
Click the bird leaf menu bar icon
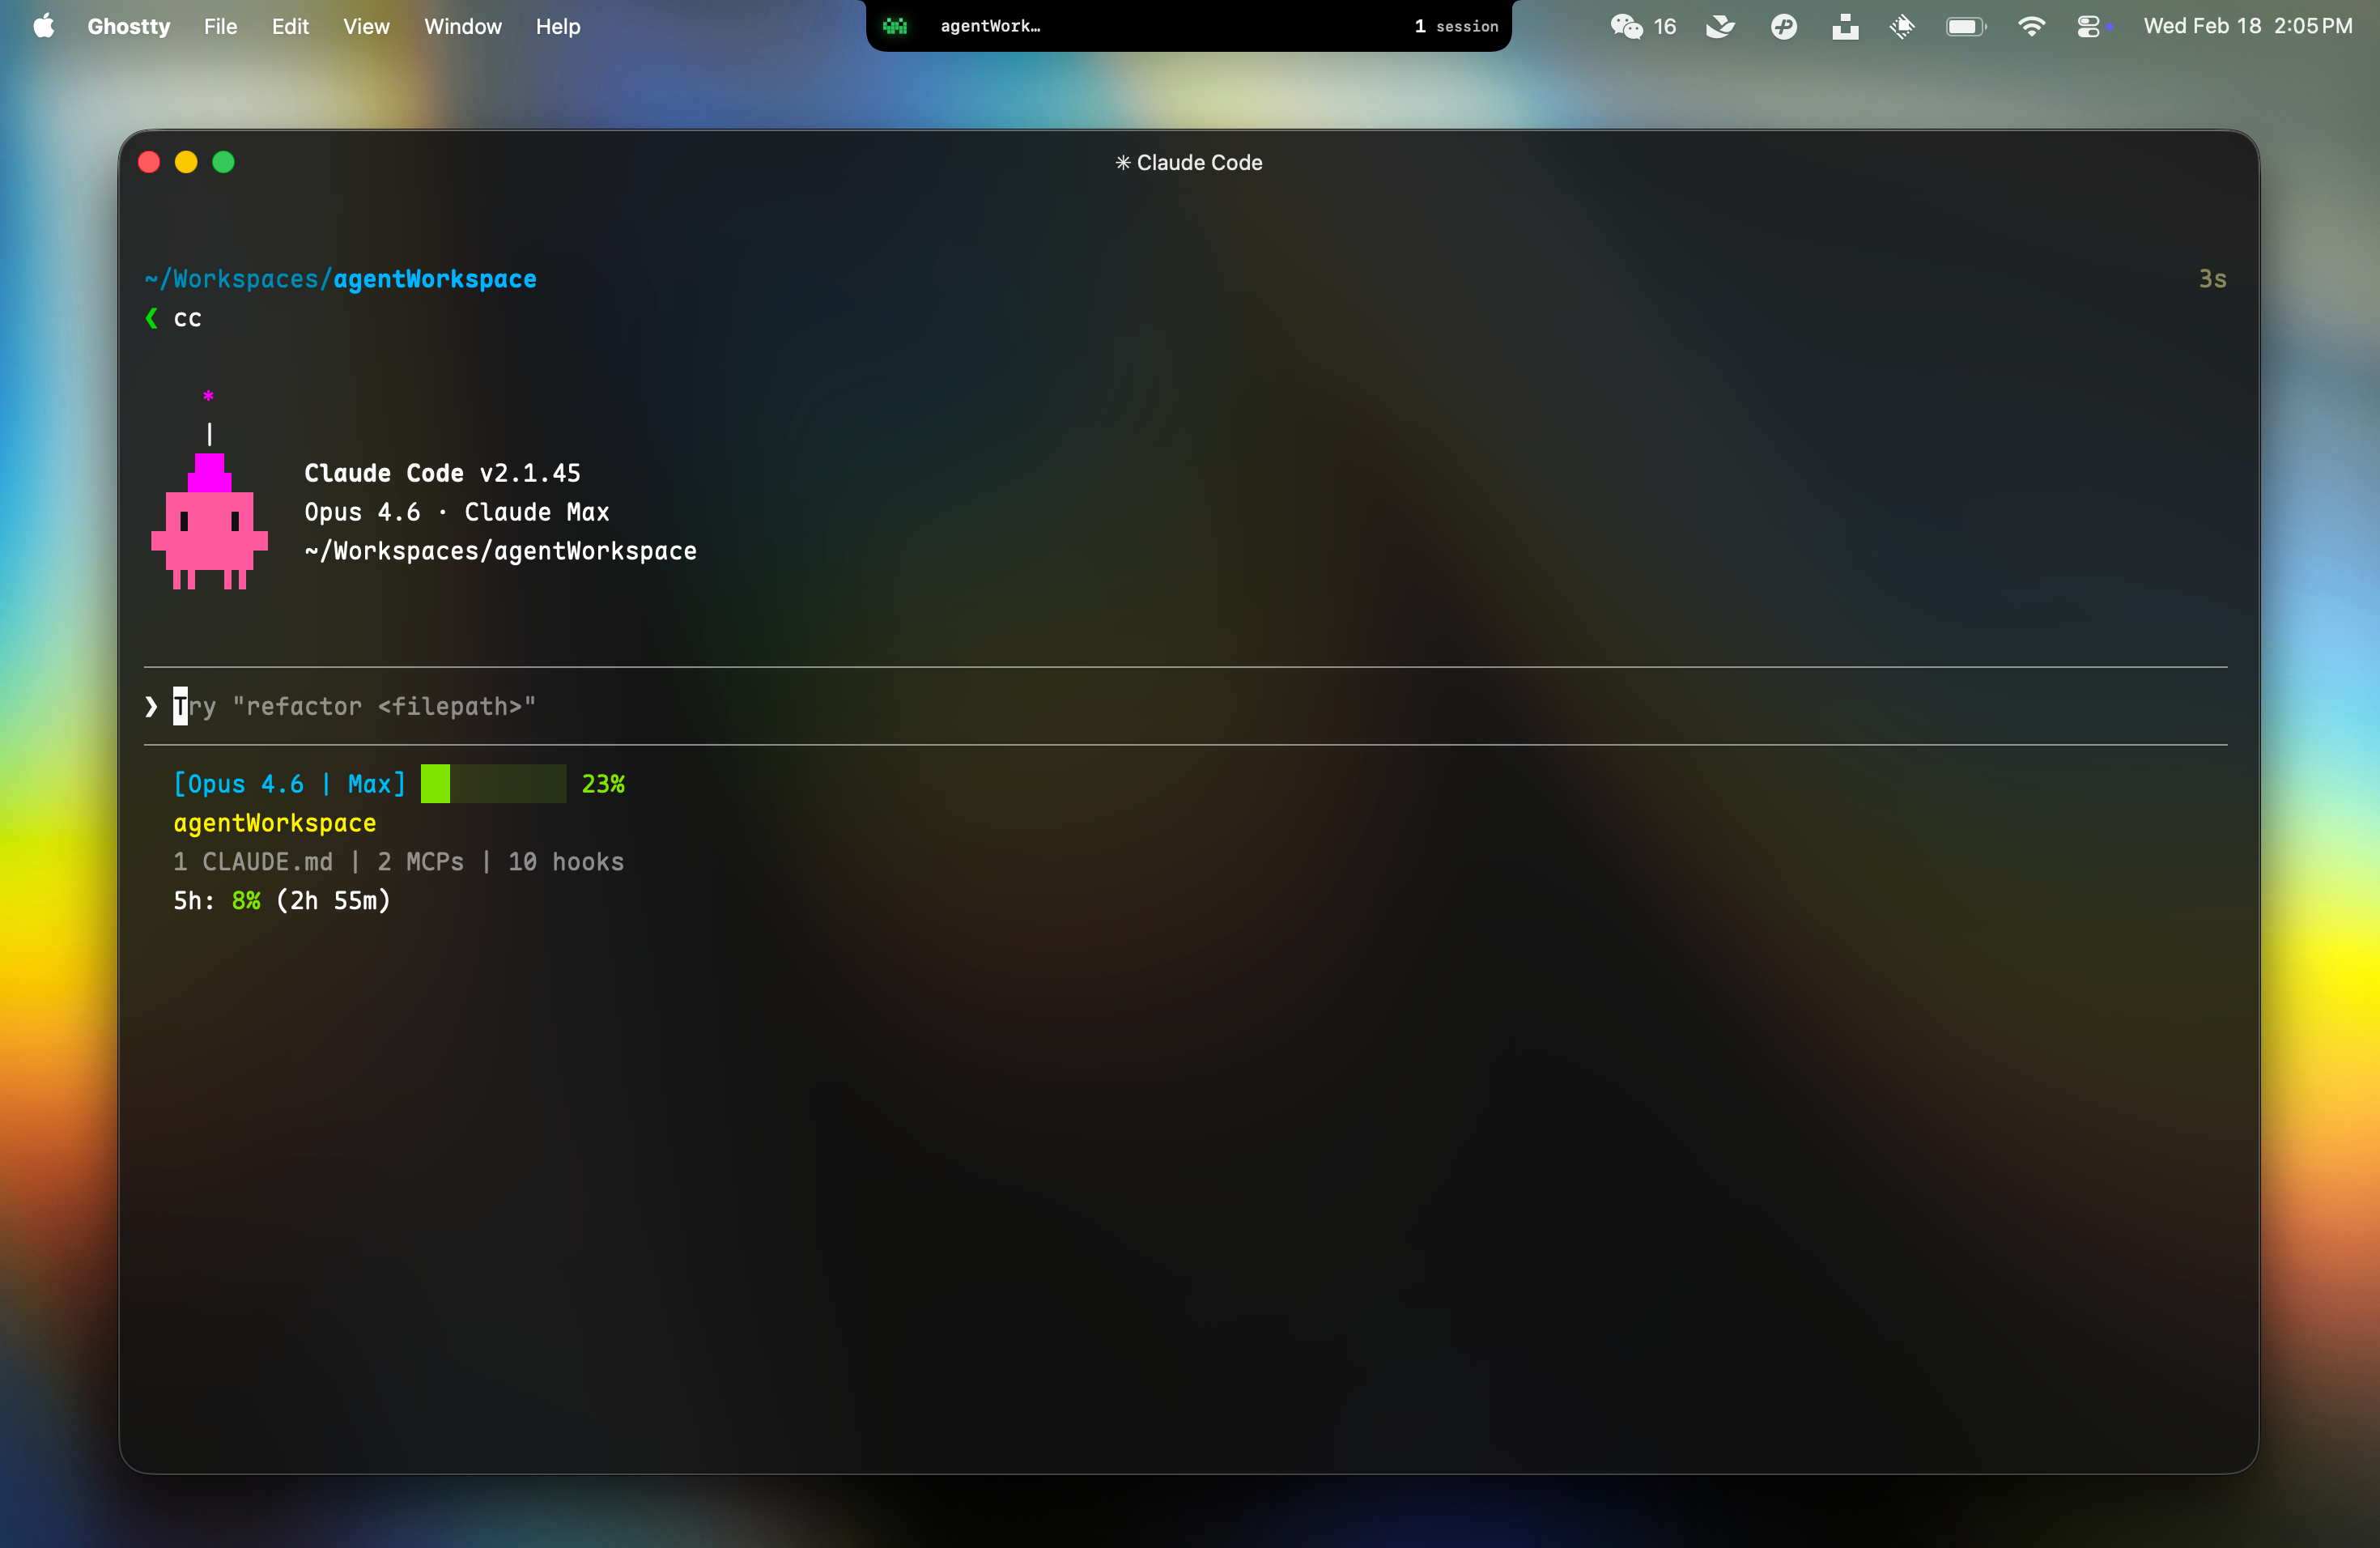point(1720,26)
